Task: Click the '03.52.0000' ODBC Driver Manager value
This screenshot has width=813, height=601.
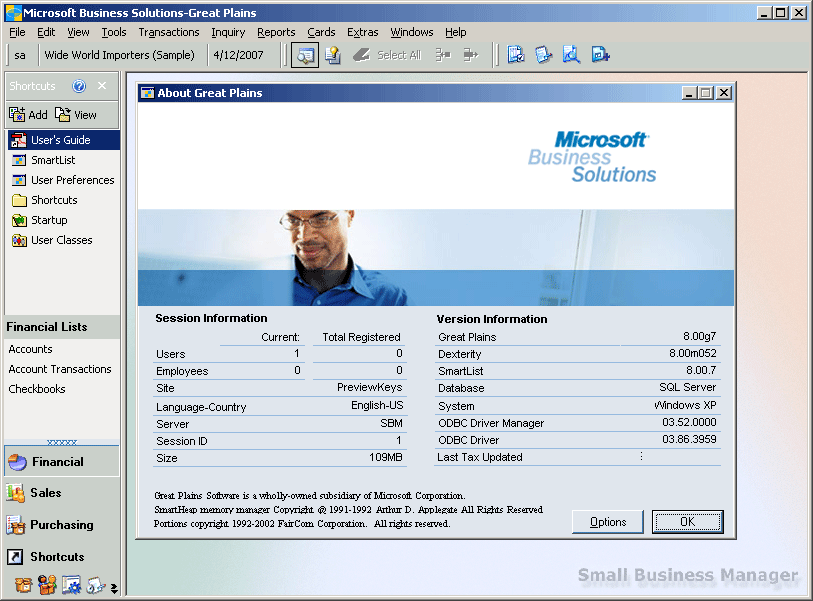Action: click(689, 422)
